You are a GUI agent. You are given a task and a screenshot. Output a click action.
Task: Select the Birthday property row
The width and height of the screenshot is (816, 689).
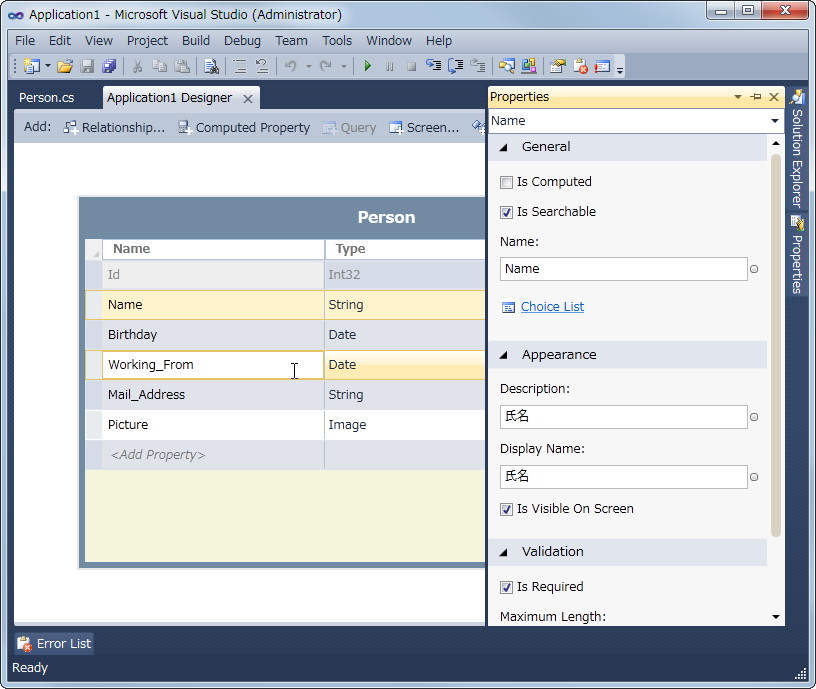click(285, 335)
